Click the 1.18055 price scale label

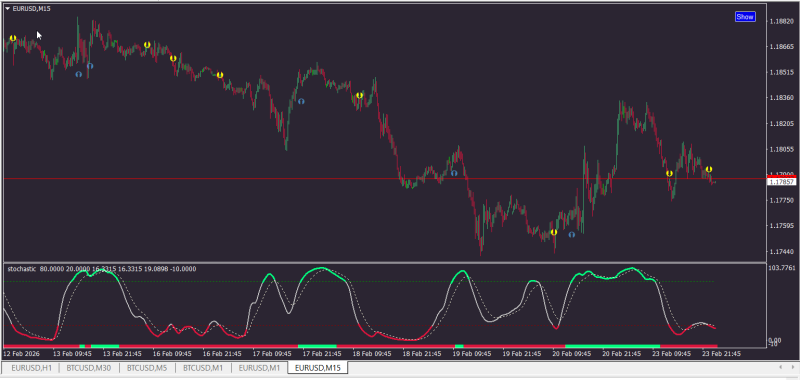(782, 149)
